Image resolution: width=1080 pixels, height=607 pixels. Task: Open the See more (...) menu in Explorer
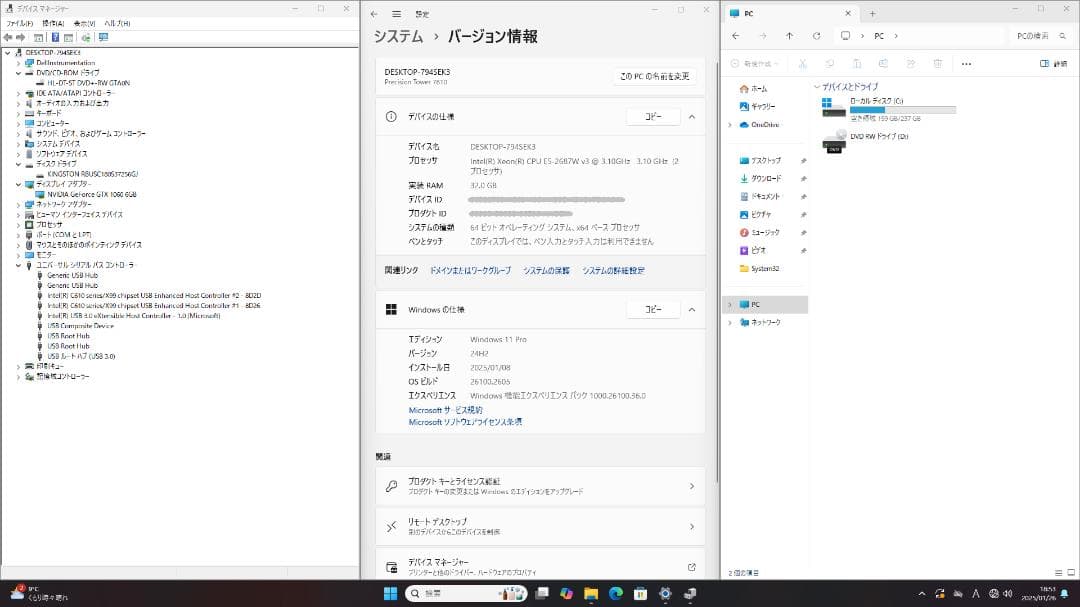coord(966,63)
